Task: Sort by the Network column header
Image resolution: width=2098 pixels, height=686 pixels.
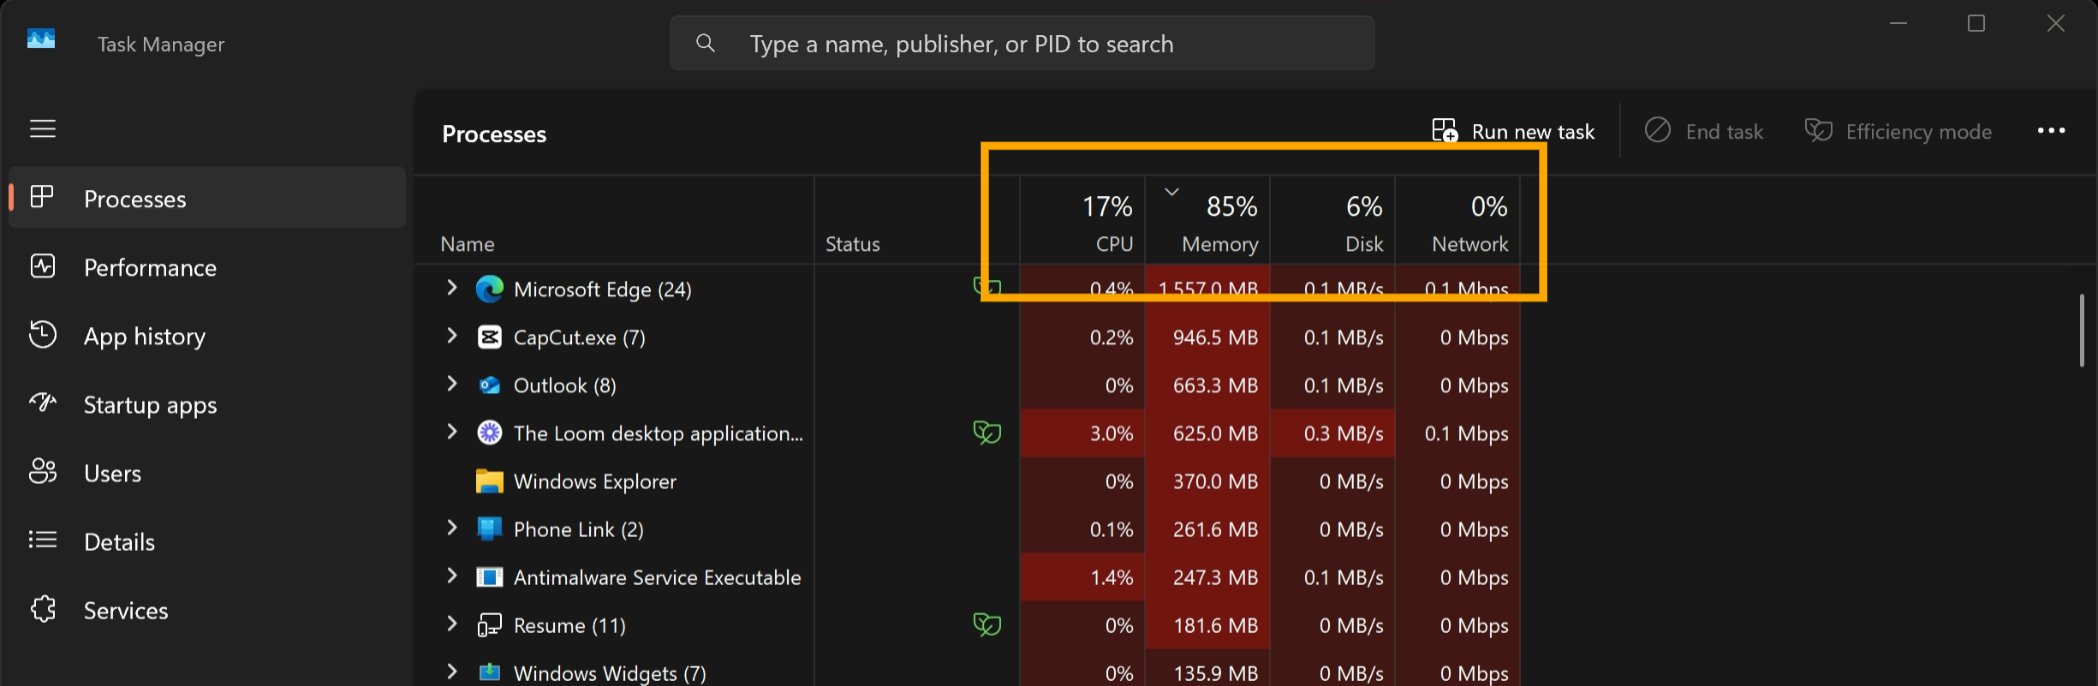Action: click(1458, 220)
